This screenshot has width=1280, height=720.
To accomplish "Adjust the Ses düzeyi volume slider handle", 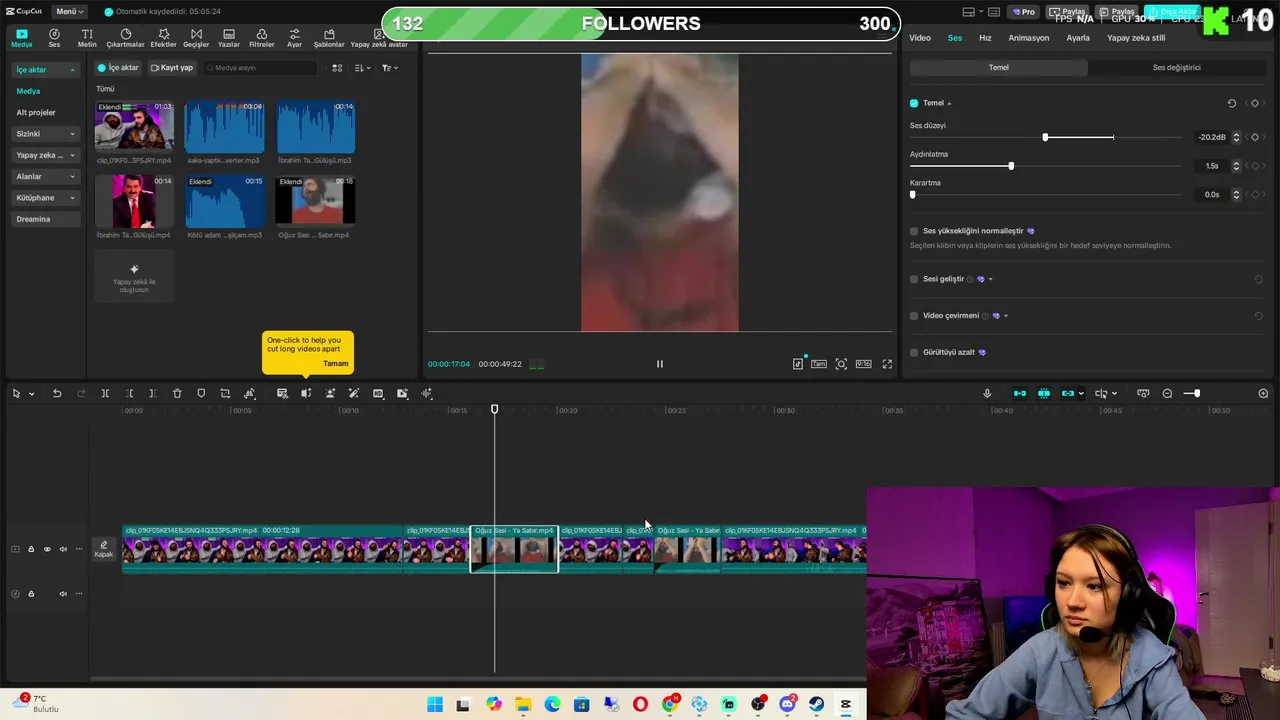I will 1045,137.
